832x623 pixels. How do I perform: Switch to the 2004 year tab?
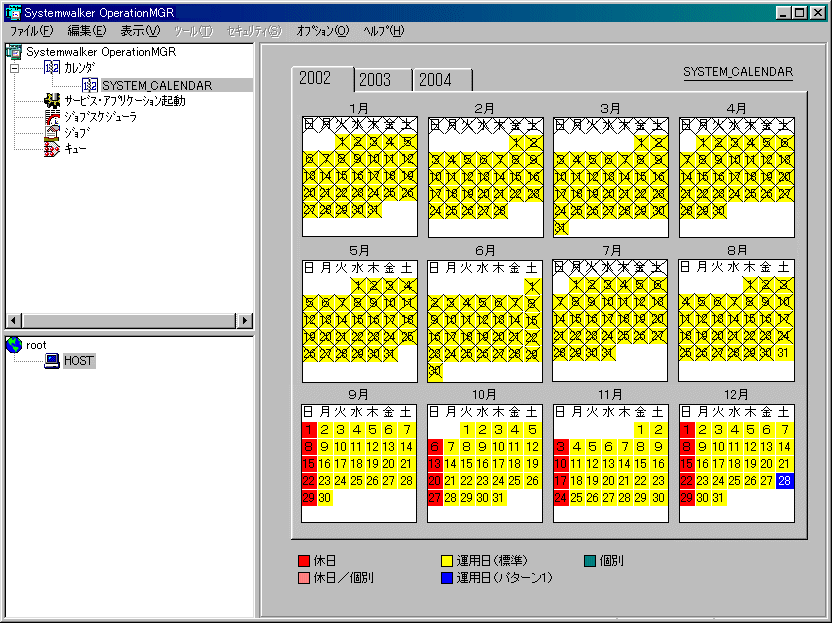coord(443,80)
